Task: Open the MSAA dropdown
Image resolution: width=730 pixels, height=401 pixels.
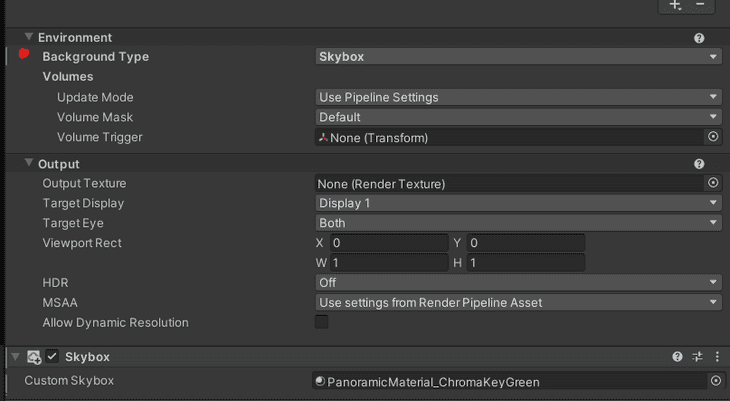Action: (x=518, y=302)
